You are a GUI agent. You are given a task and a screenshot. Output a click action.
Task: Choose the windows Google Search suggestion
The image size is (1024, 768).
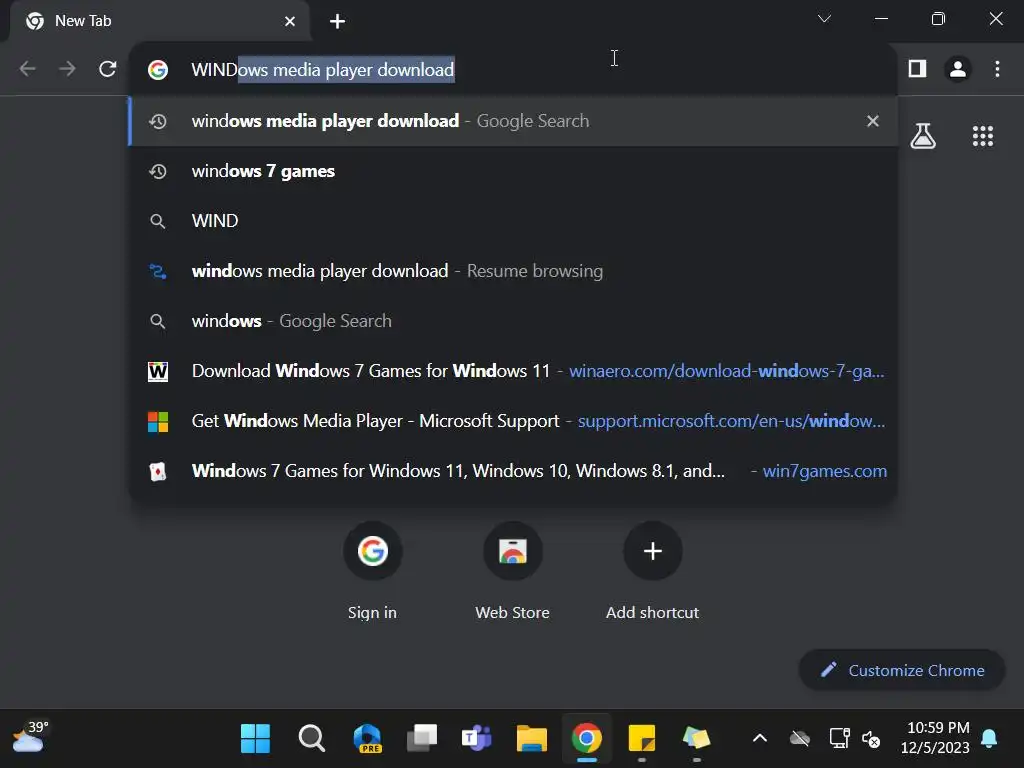pyautogui.click(x=513, y=321)
